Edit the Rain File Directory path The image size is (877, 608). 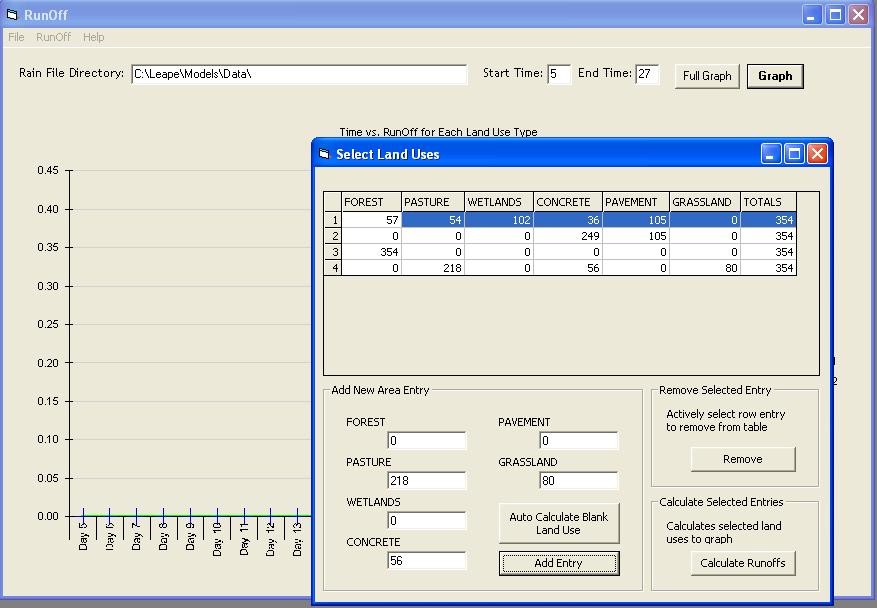[300, 74]
